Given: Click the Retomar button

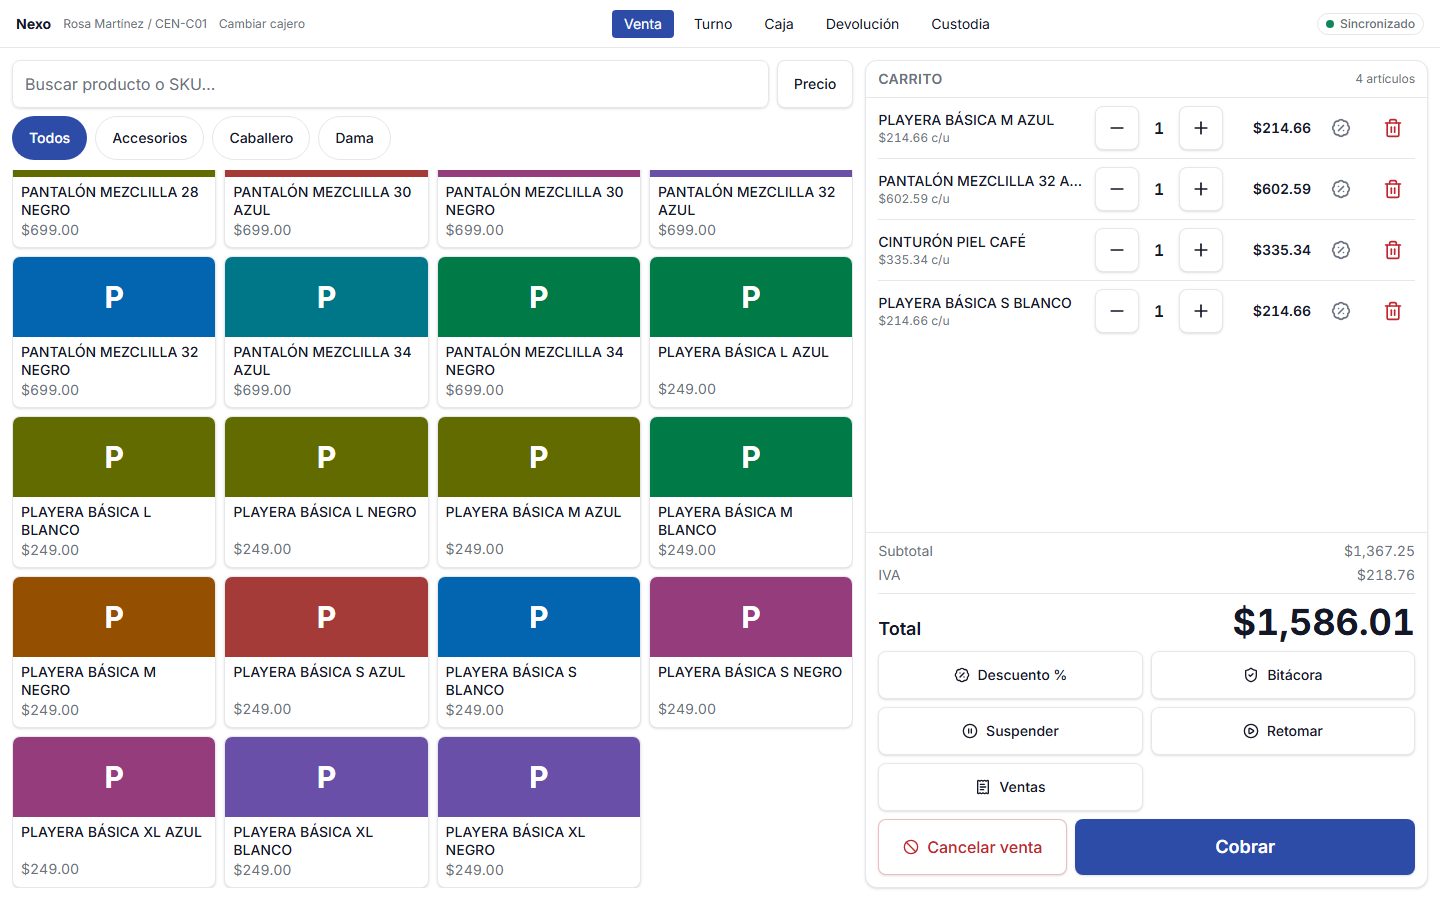Looking at the screenshot, I should tap(1283, 731).
